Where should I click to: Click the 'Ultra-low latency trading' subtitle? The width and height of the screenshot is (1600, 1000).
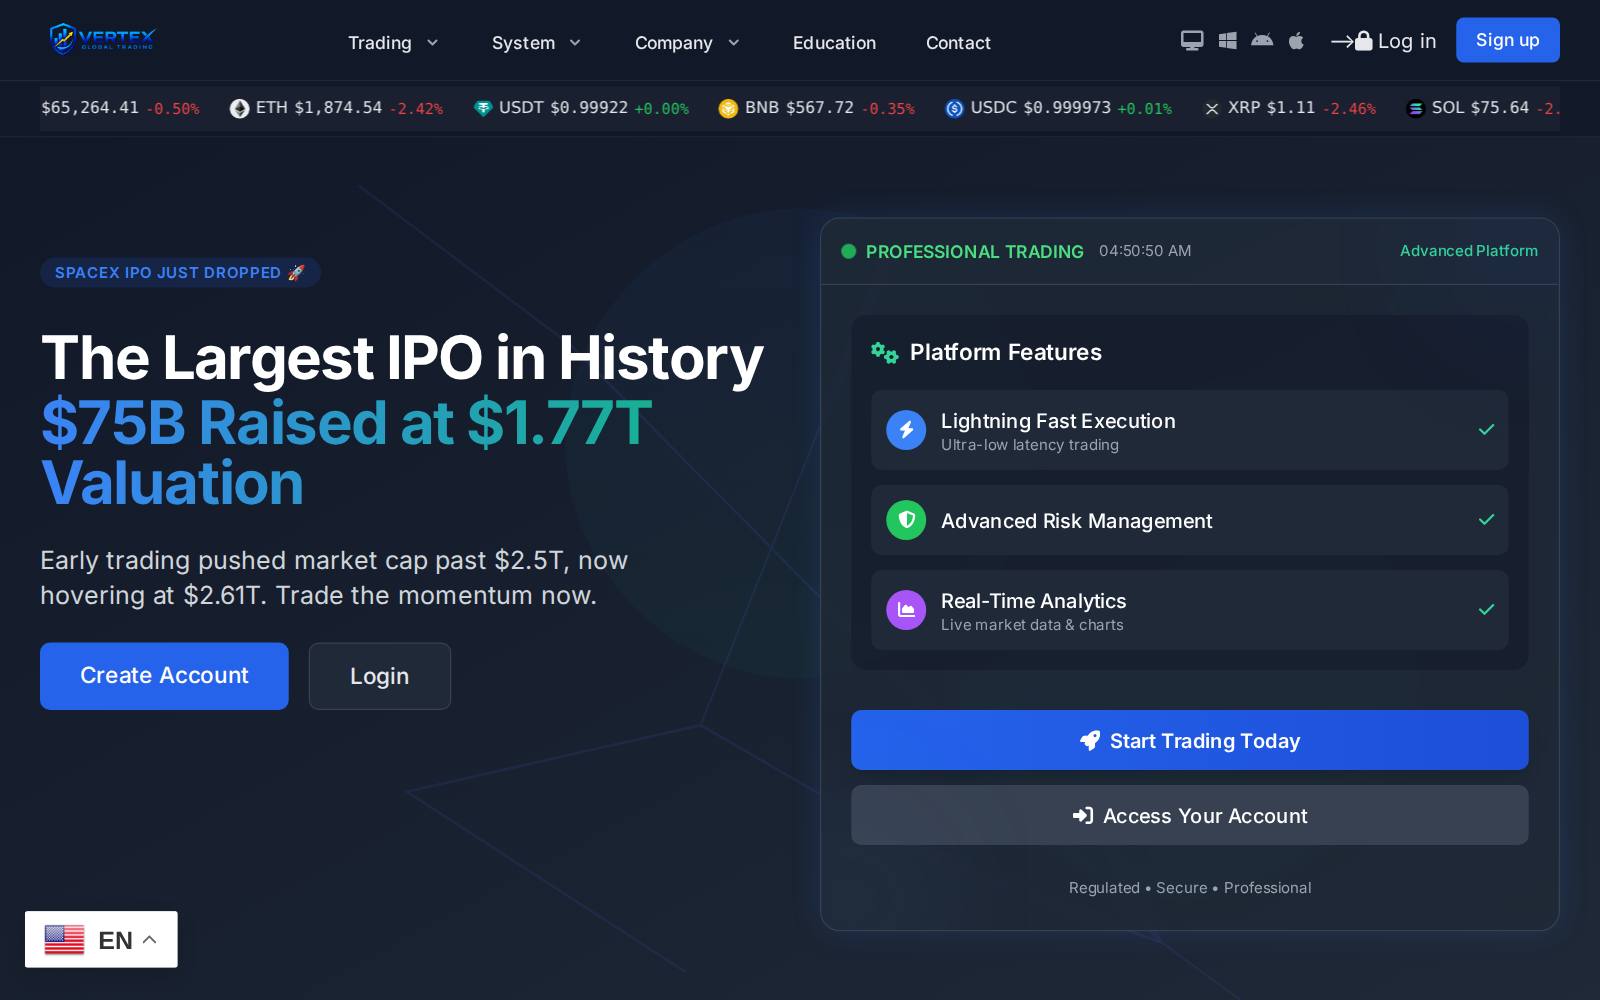coord(1029,445)
